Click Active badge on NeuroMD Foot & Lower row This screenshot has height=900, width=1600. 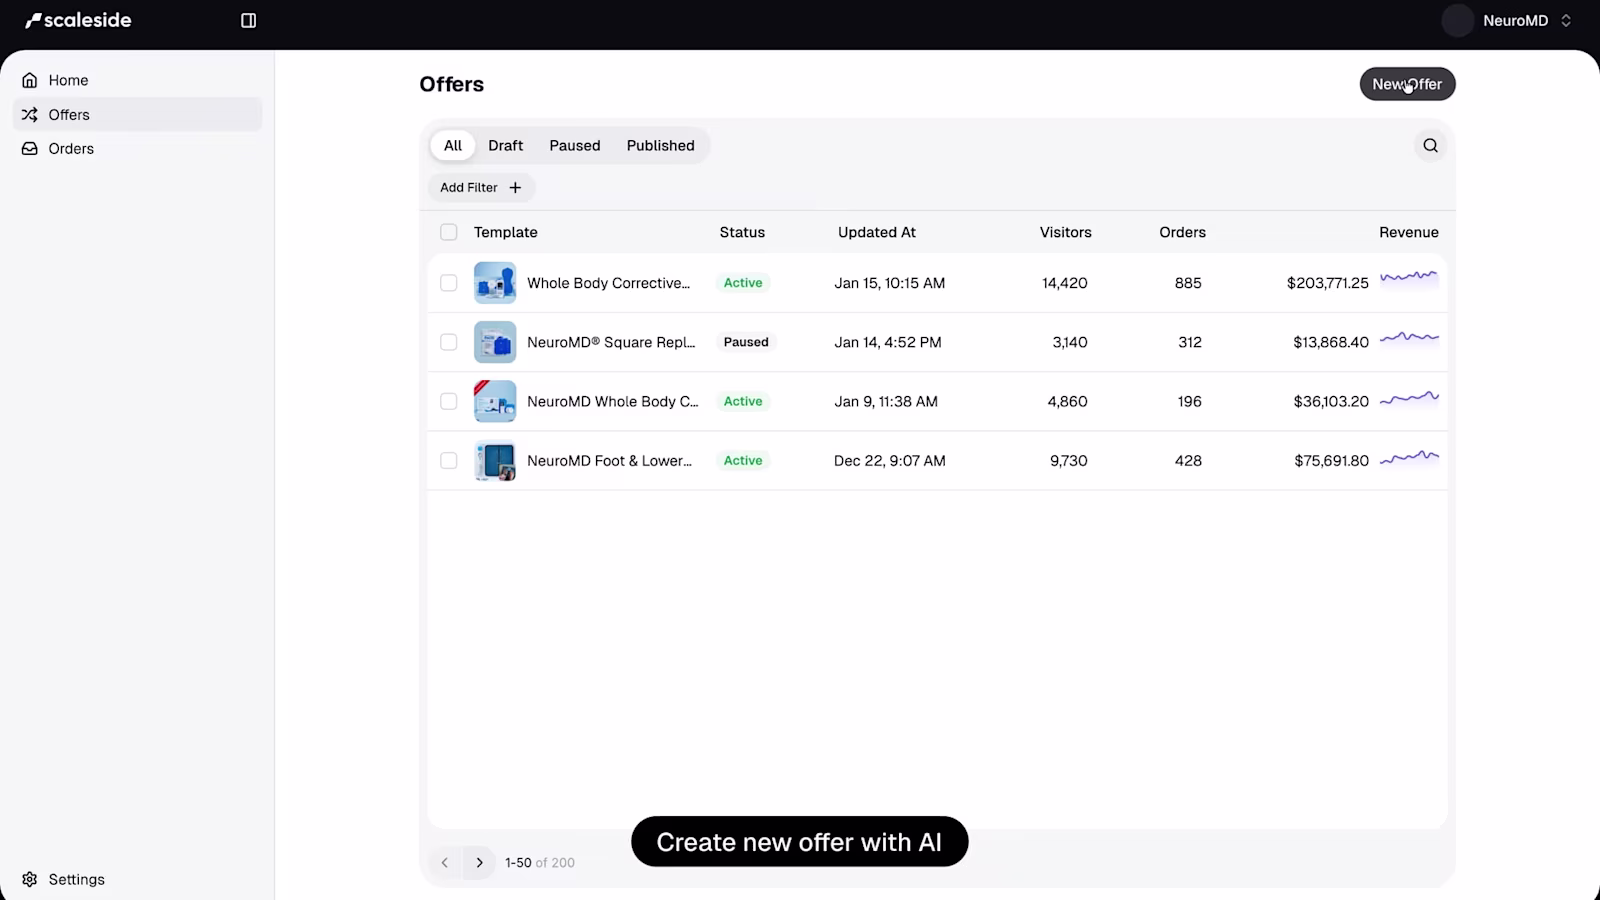(743, 460)
